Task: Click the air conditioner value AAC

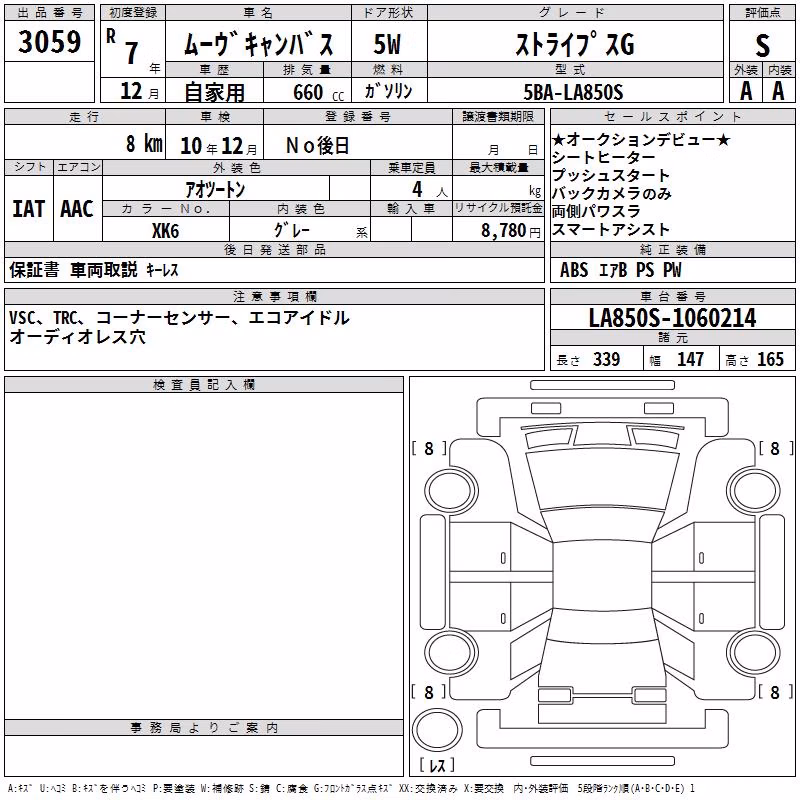Action: point(77,209)
